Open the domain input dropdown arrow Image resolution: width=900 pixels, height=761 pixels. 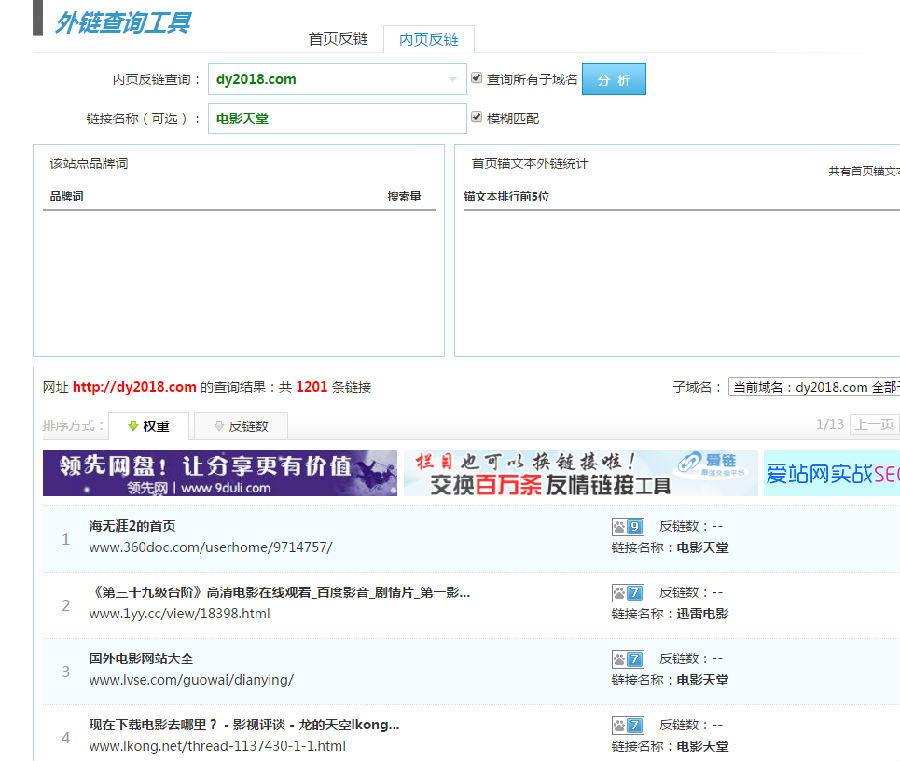click(453, 79)
